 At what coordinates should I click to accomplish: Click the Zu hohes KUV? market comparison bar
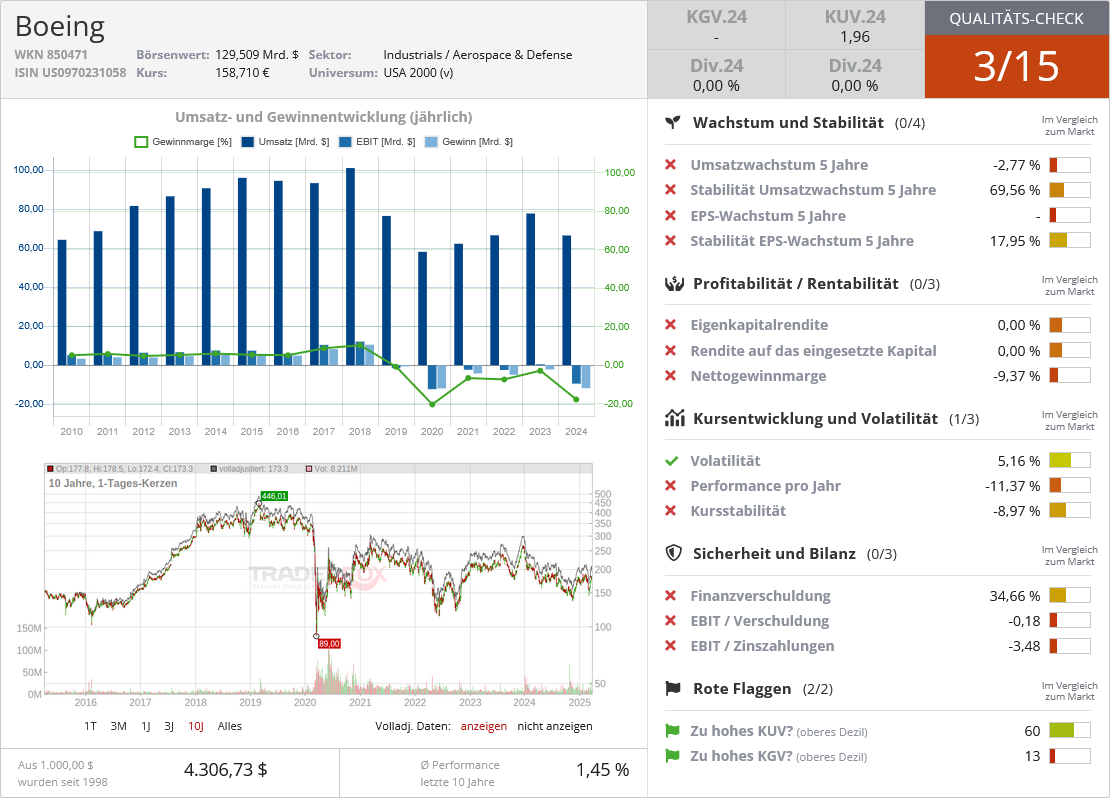(x=1070, y=731)
